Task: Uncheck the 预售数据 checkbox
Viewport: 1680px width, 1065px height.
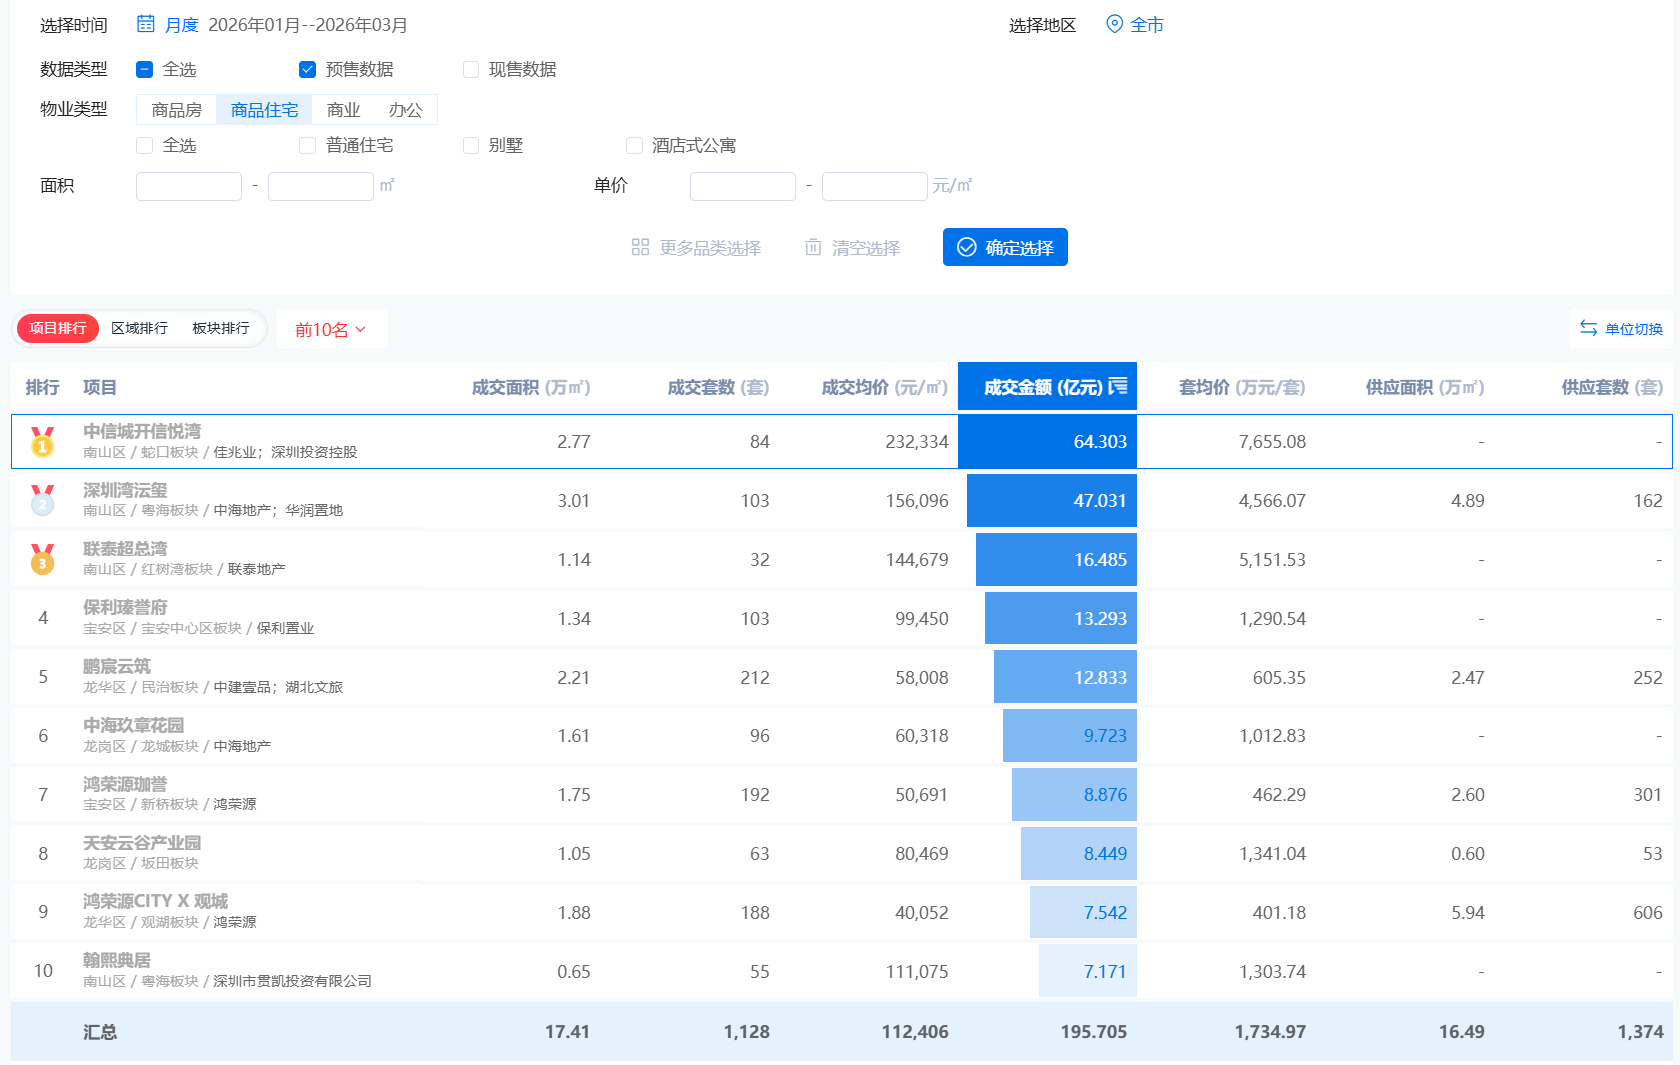Action: coord(307,69)
